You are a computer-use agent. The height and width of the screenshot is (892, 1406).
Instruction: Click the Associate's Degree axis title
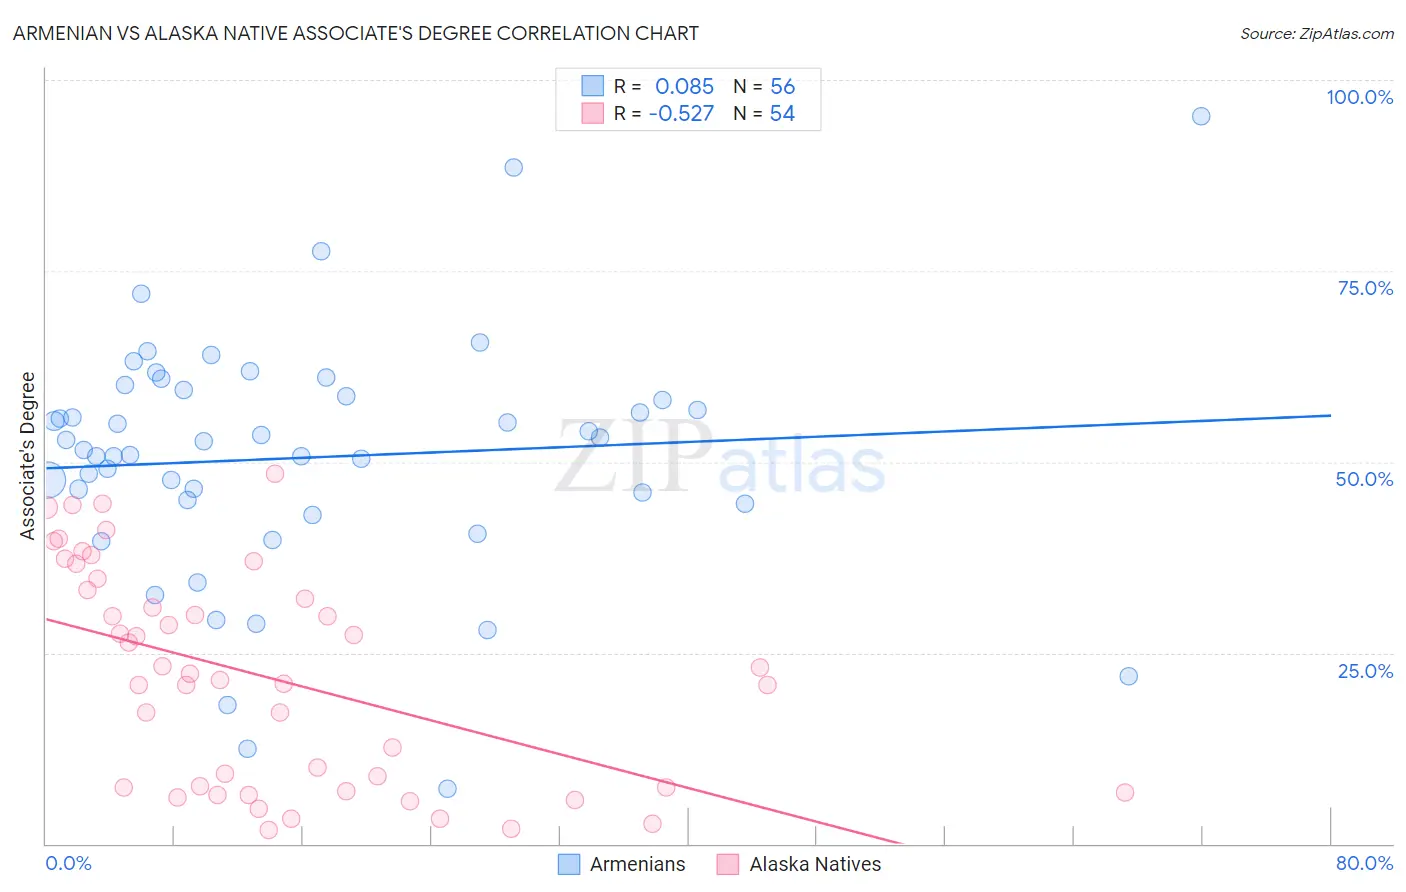click(28, 456)
